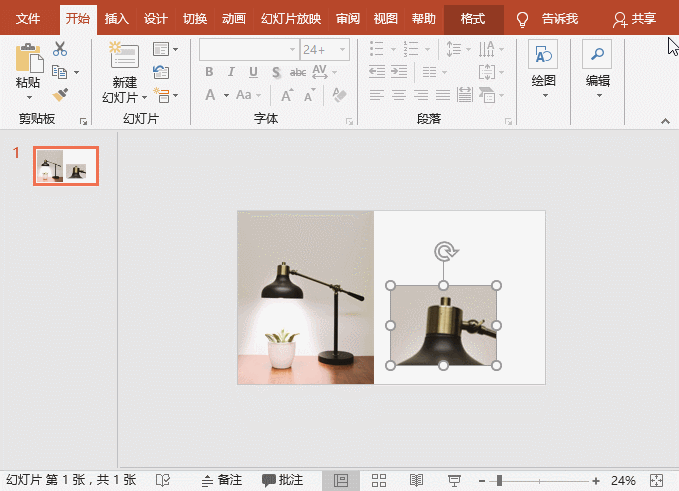Click the Comments (批注) button
The height and width of the screenshot is (491, 679).
[283, 480]
